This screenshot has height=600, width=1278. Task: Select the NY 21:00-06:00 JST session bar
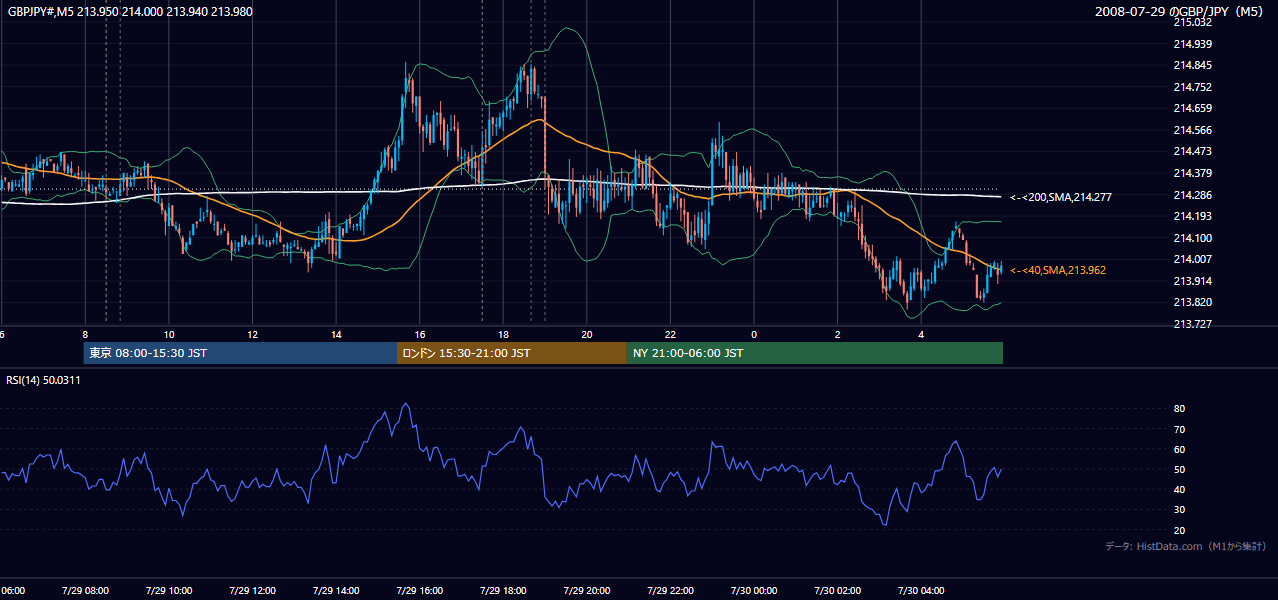(815, 353)
